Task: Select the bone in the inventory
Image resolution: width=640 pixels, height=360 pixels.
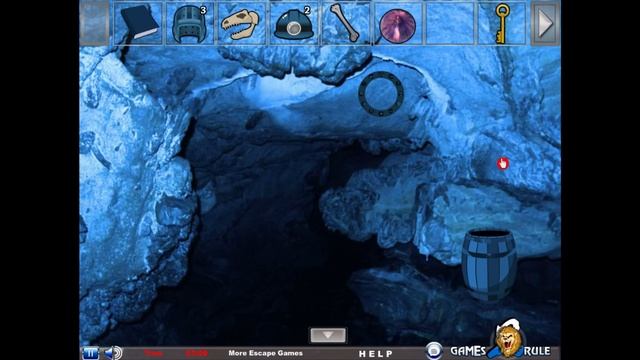Action: (345, 22)
